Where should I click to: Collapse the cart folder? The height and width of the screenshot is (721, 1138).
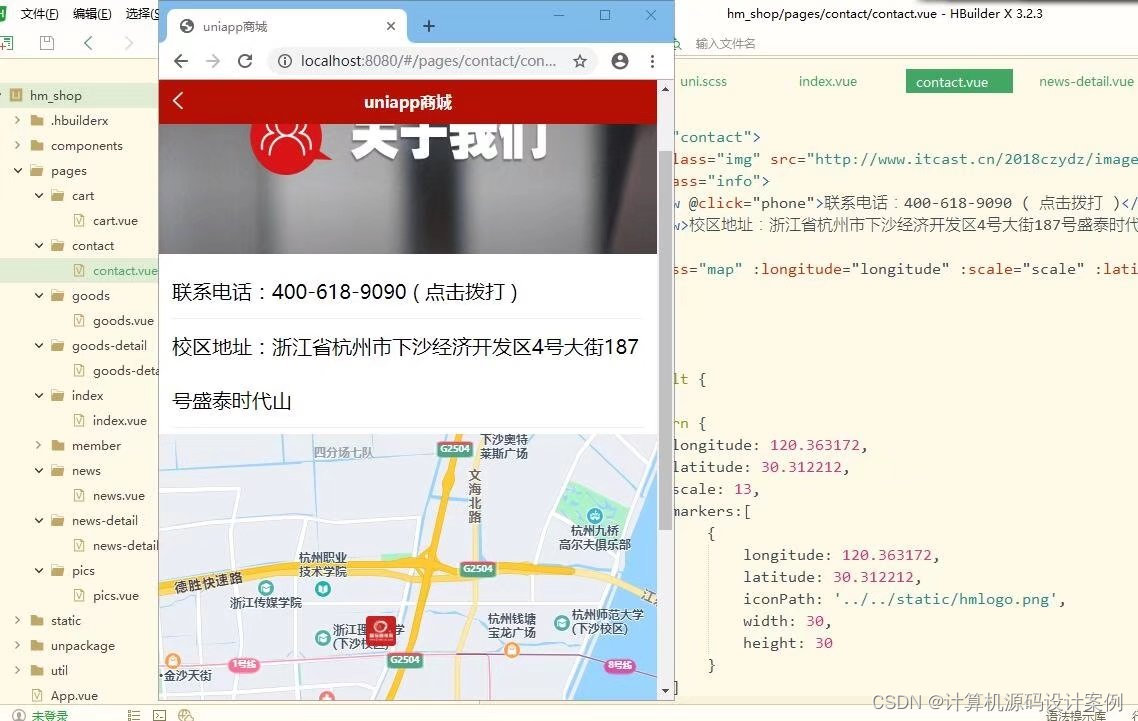coord(38,195)
